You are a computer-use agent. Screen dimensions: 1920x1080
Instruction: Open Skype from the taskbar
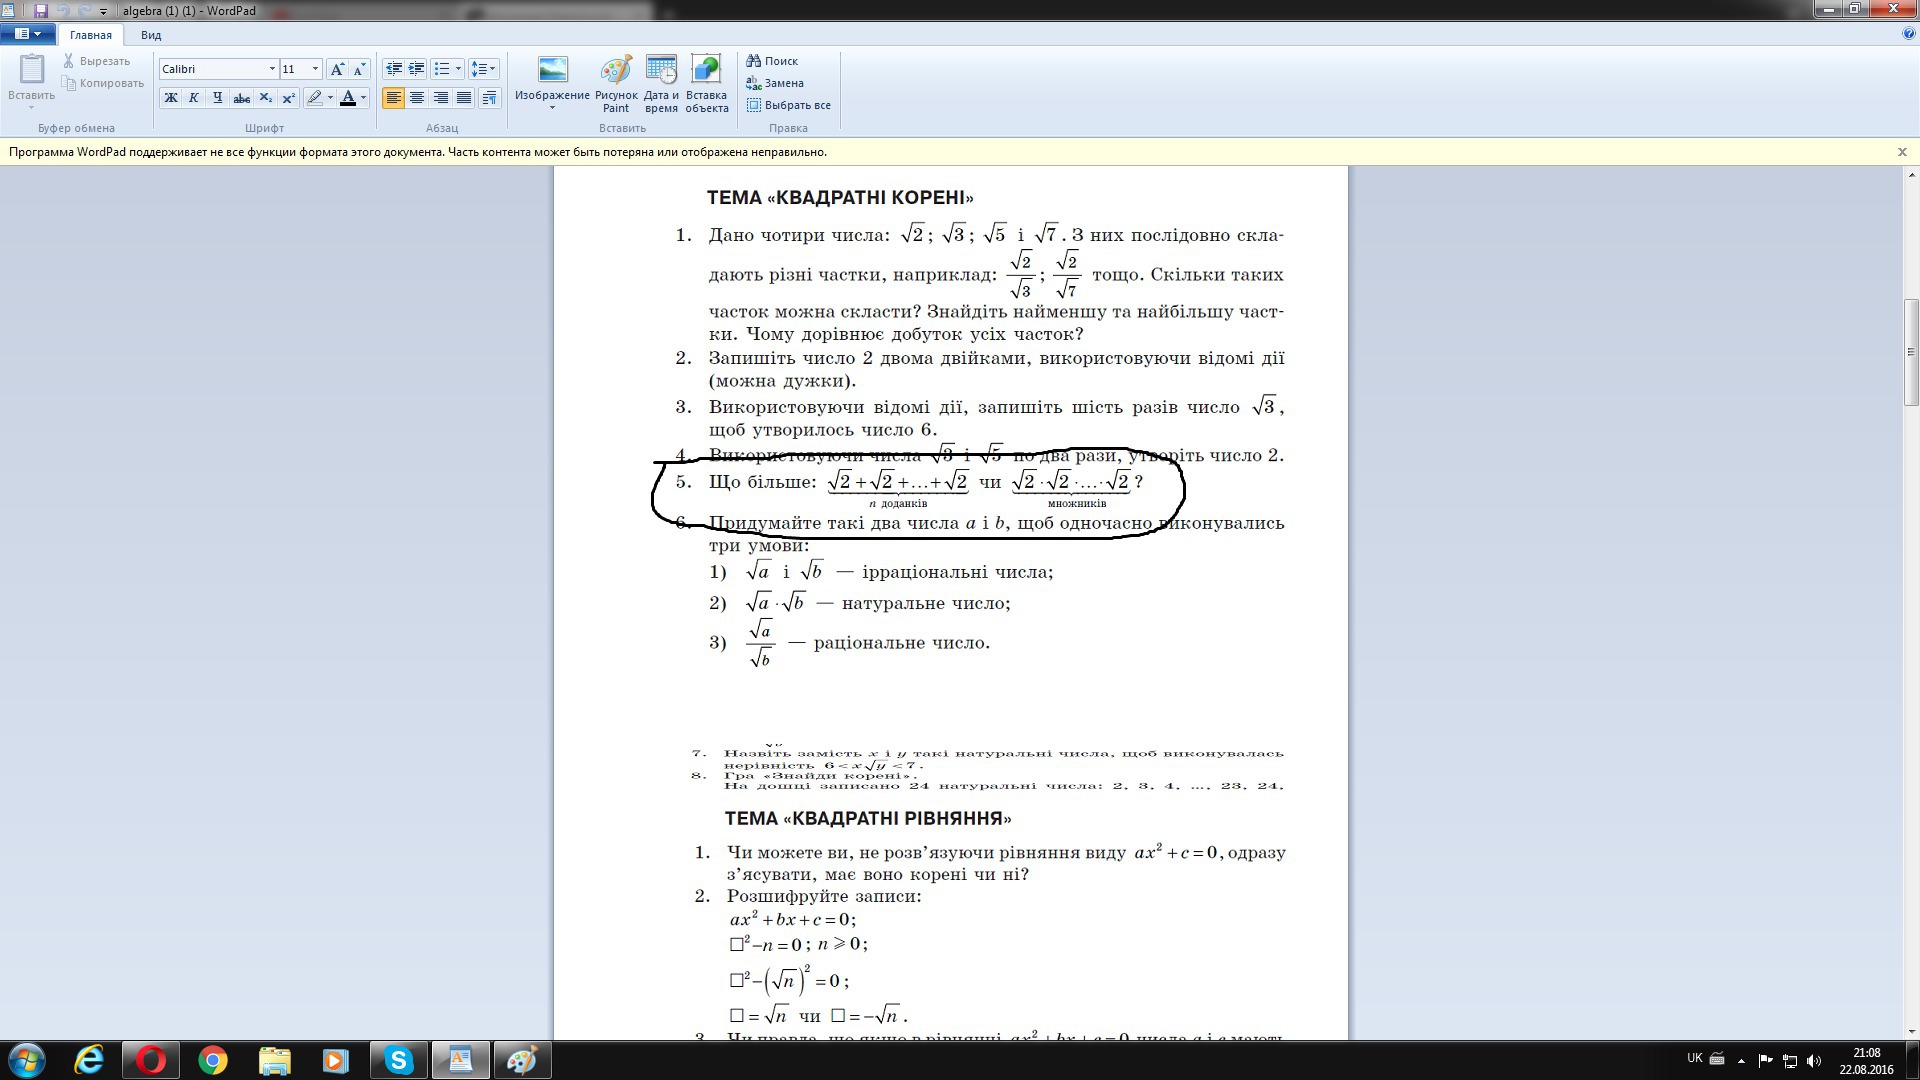(x=398, y=1060)
